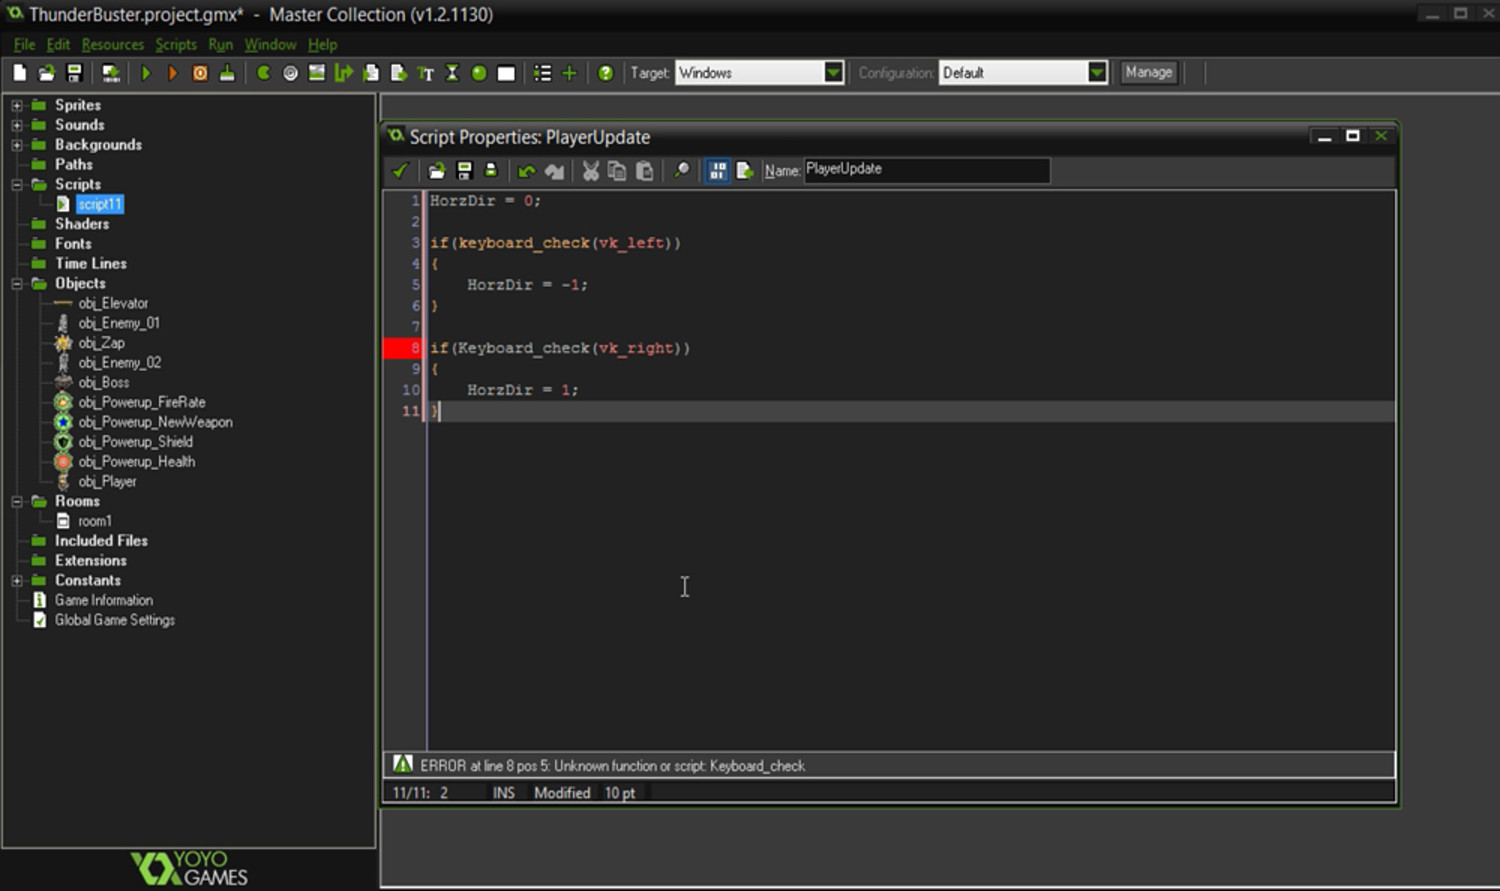Open the Target platform dropdown
Screen dimensions: 1500x891
[833, 72]
